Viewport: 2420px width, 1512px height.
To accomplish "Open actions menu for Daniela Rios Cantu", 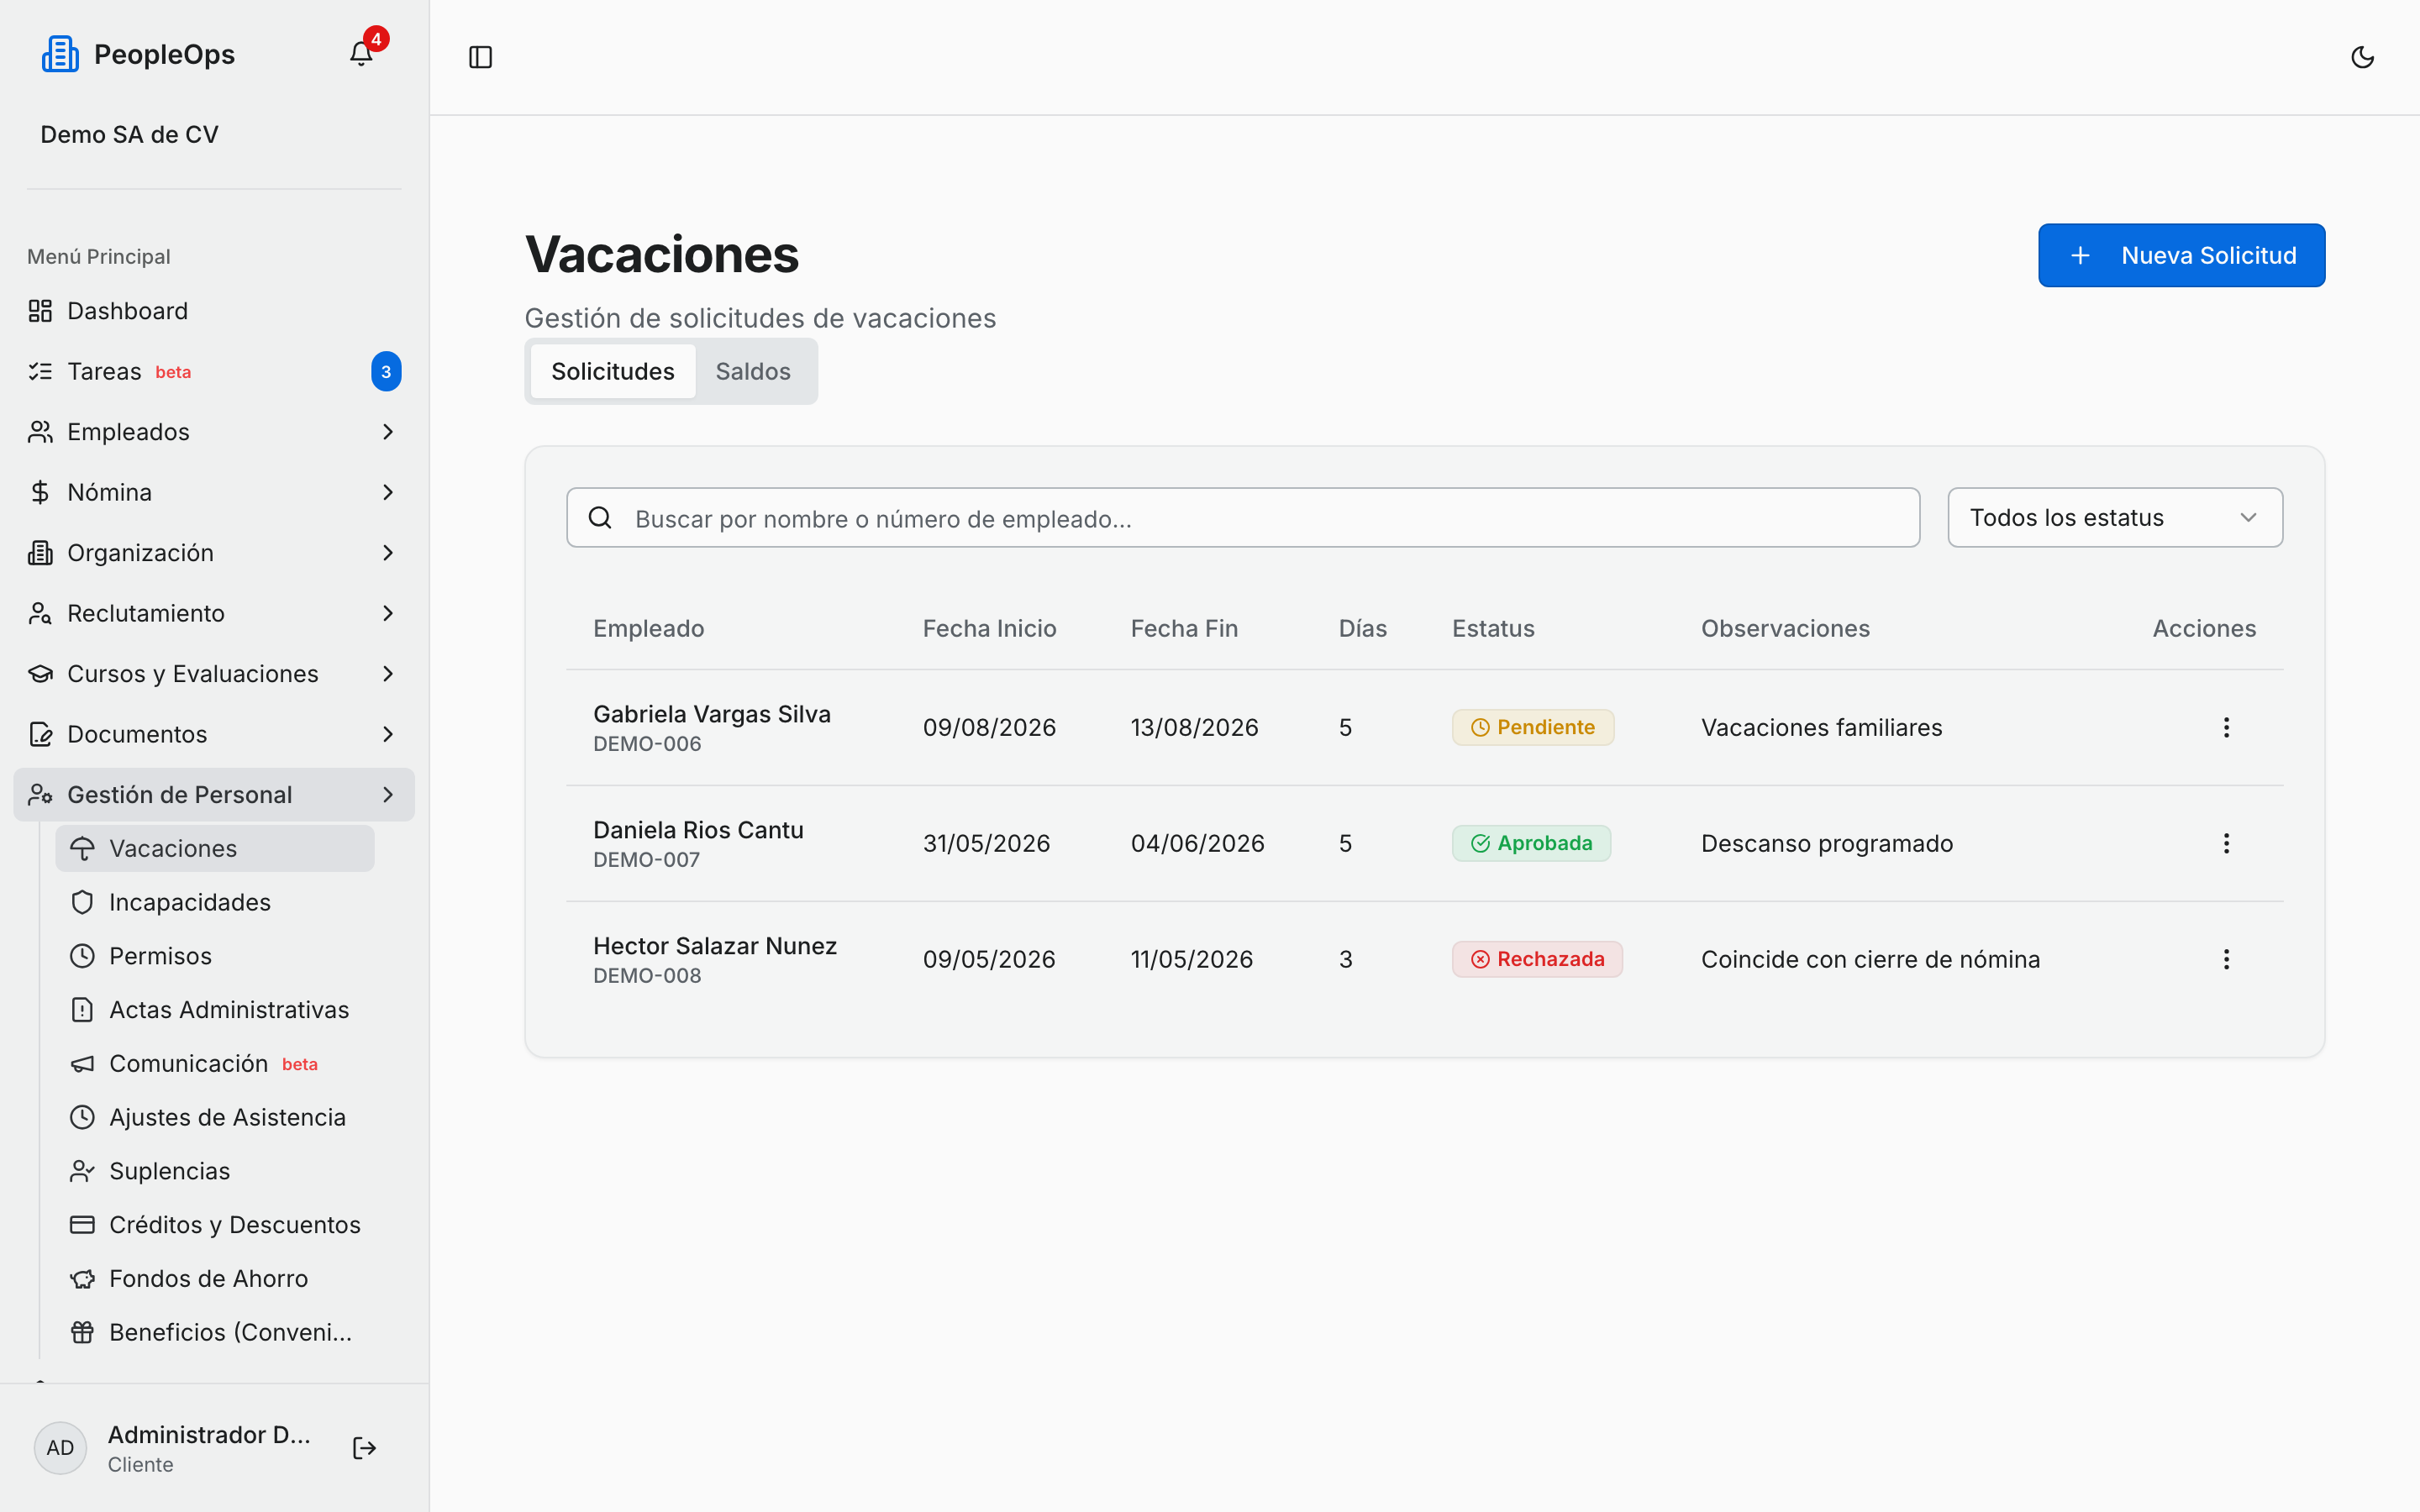I will pyautogui.click(x=2226, y=844).
